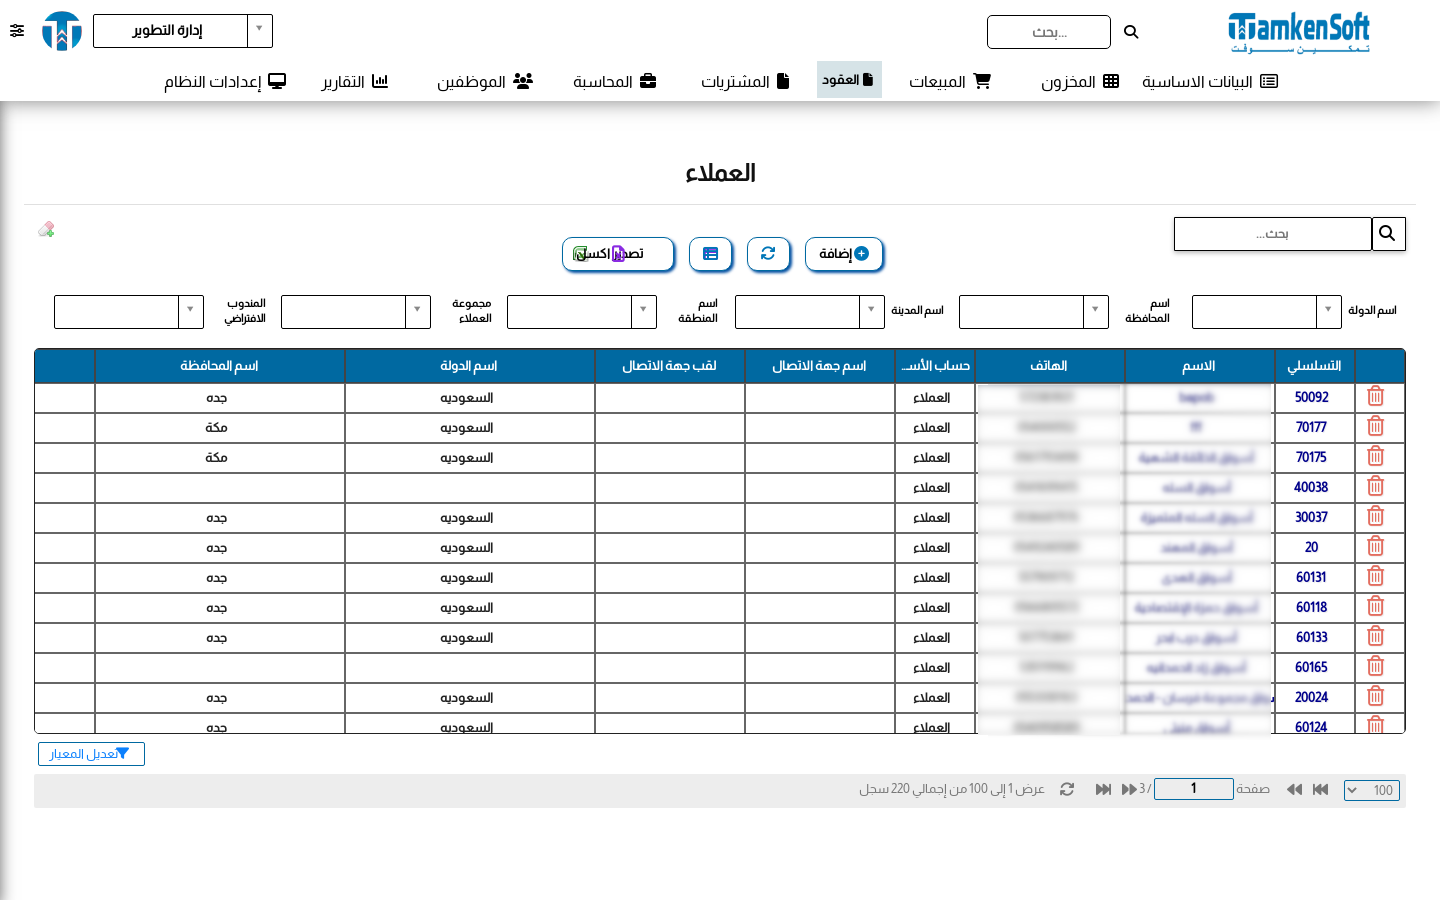
Task: Click the clear filters eraser icon
Action: (x=46, y=229)
